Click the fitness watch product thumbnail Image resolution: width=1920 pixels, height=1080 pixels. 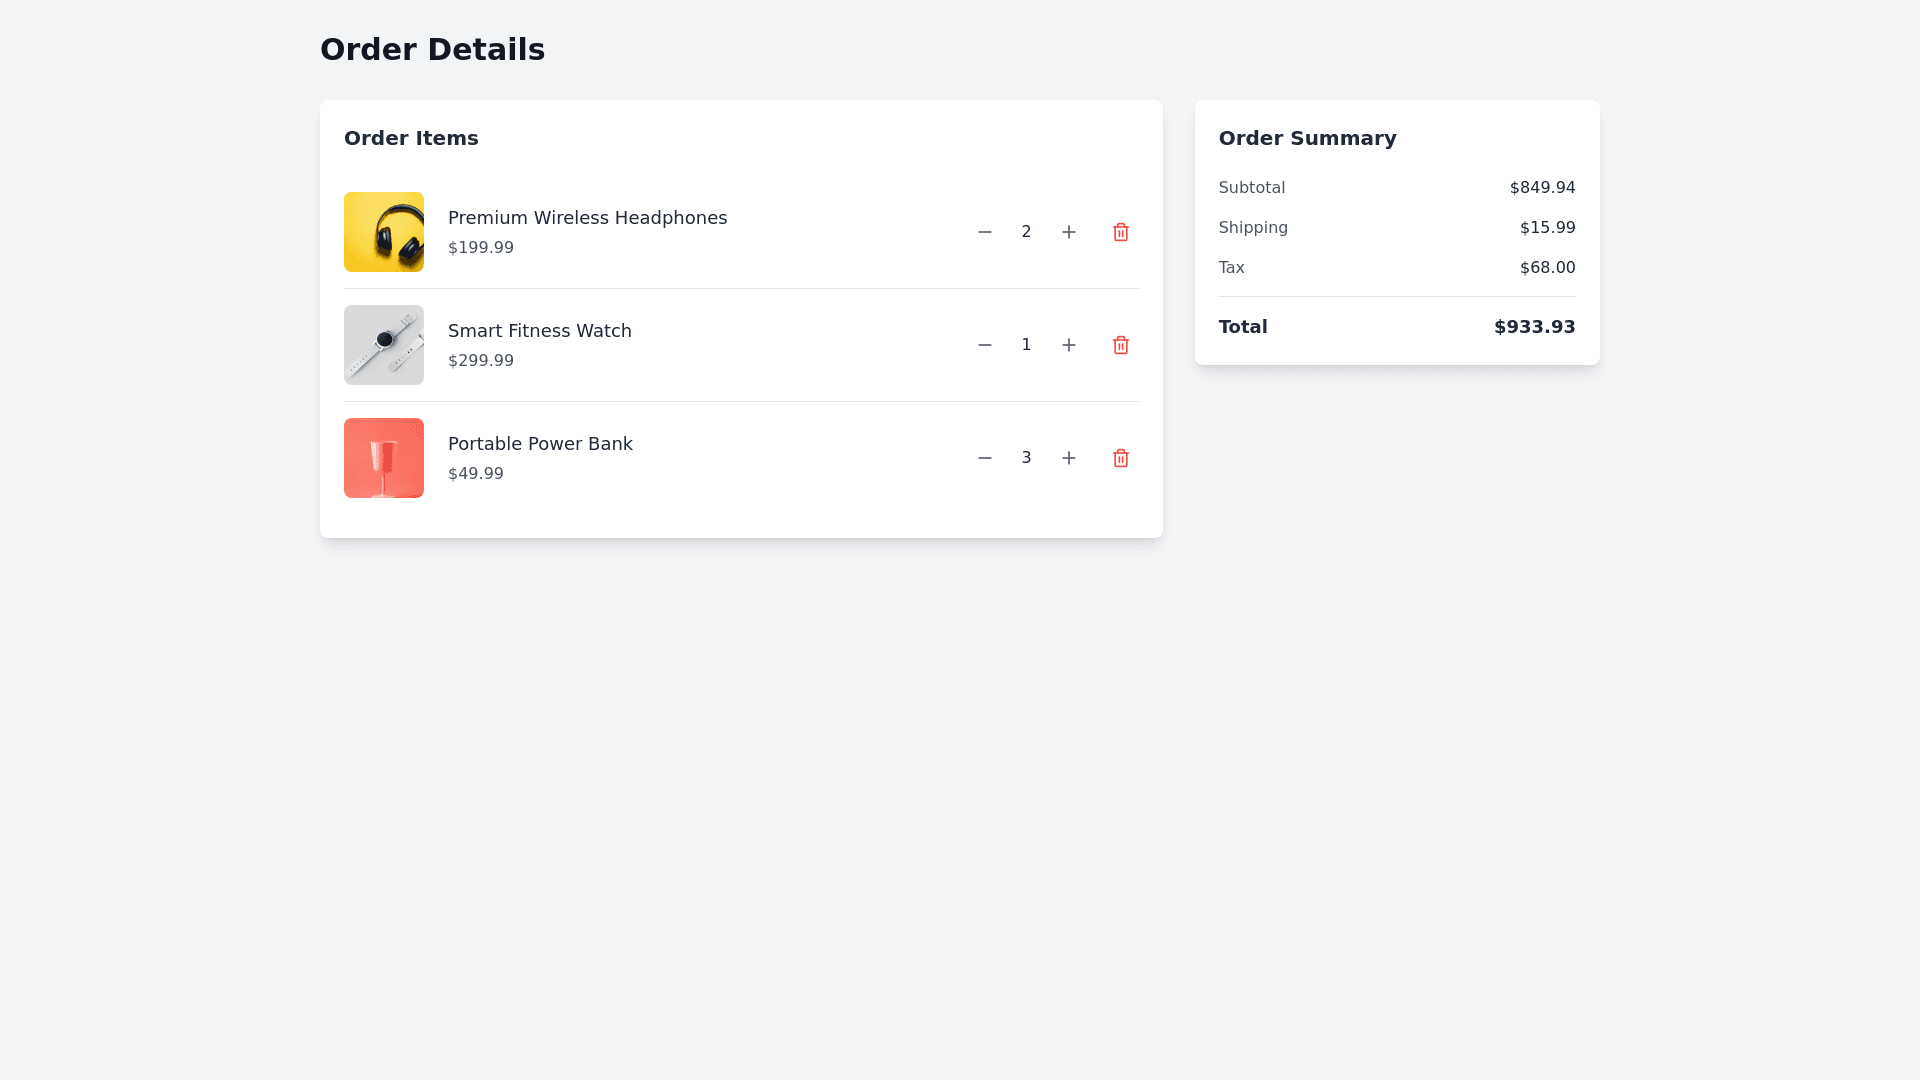click(384, 345)
